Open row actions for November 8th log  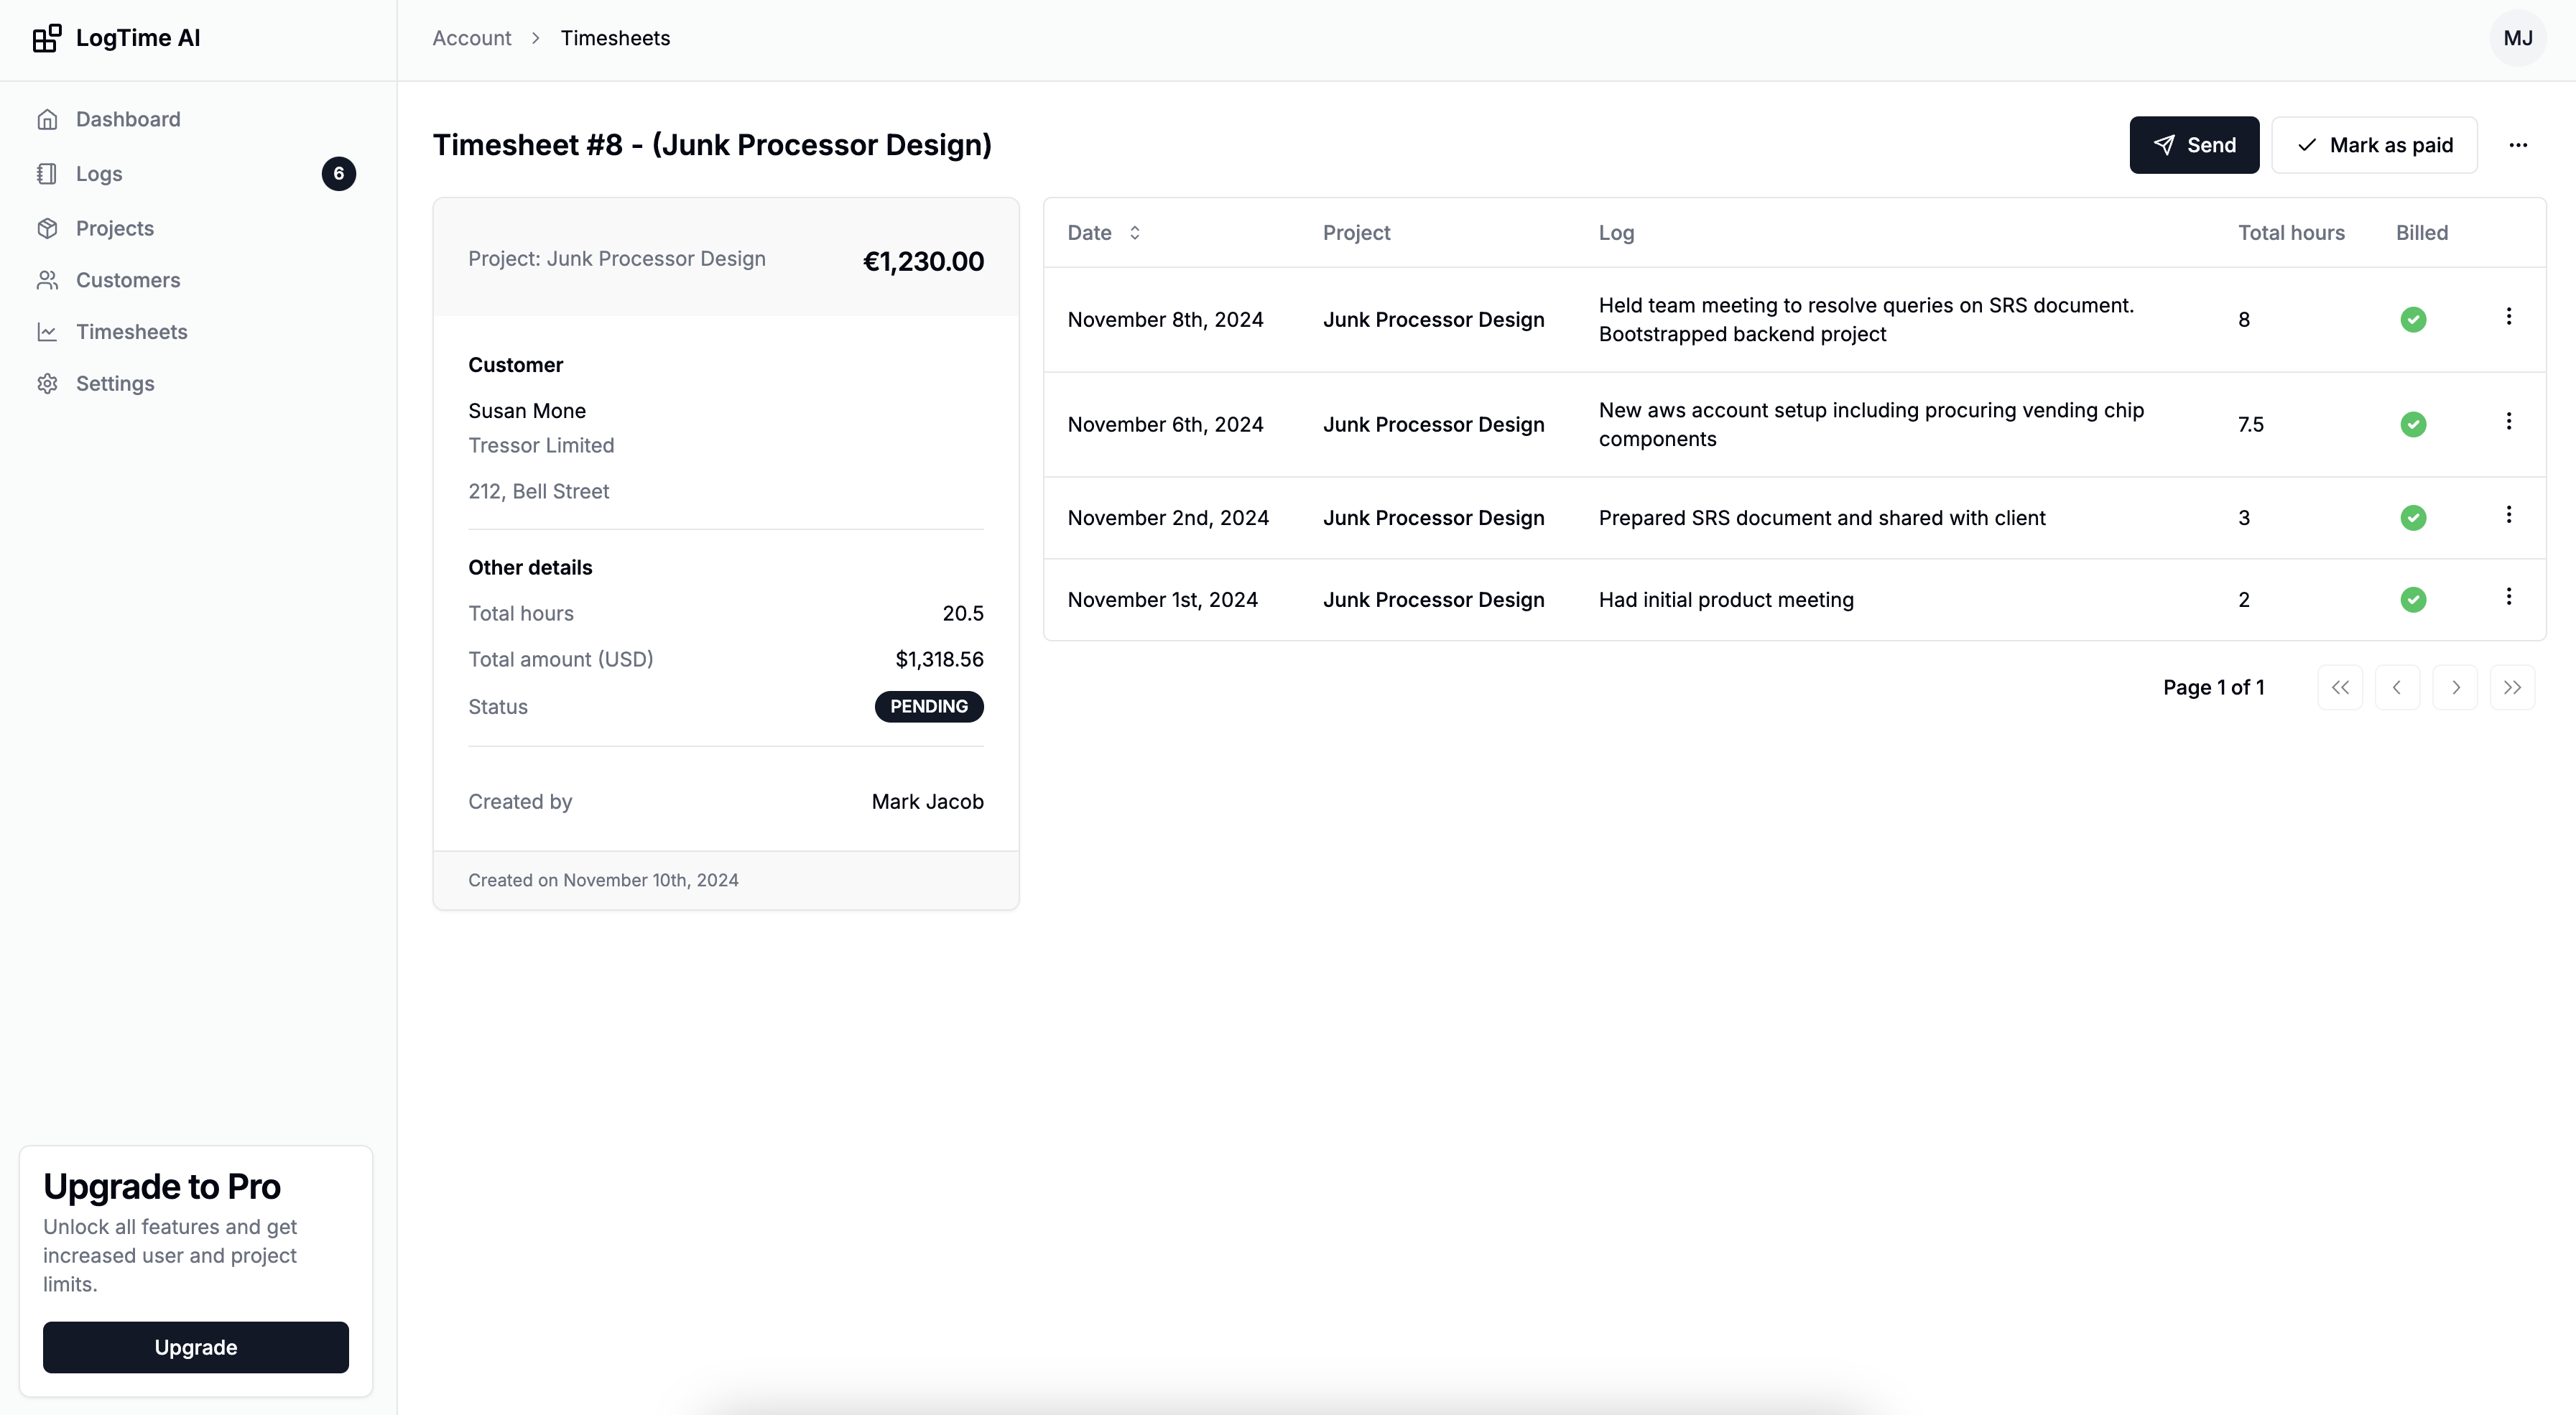point(2508,317)
